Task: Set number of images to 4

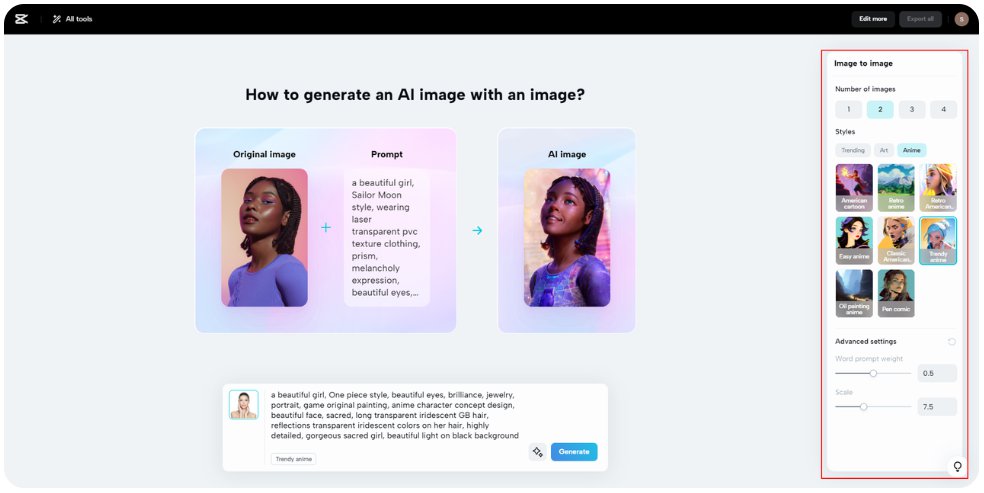Action: point(943,110)
